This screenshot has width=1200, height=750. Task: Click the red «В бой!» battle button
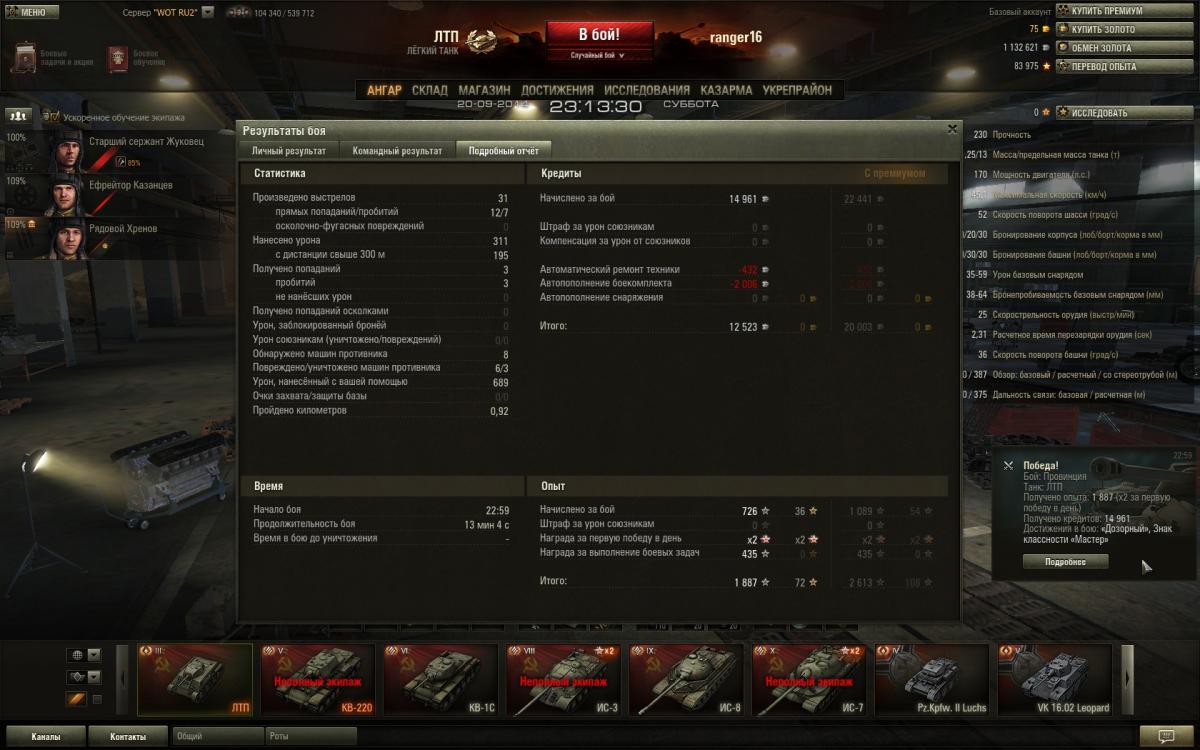click(599, 35)
